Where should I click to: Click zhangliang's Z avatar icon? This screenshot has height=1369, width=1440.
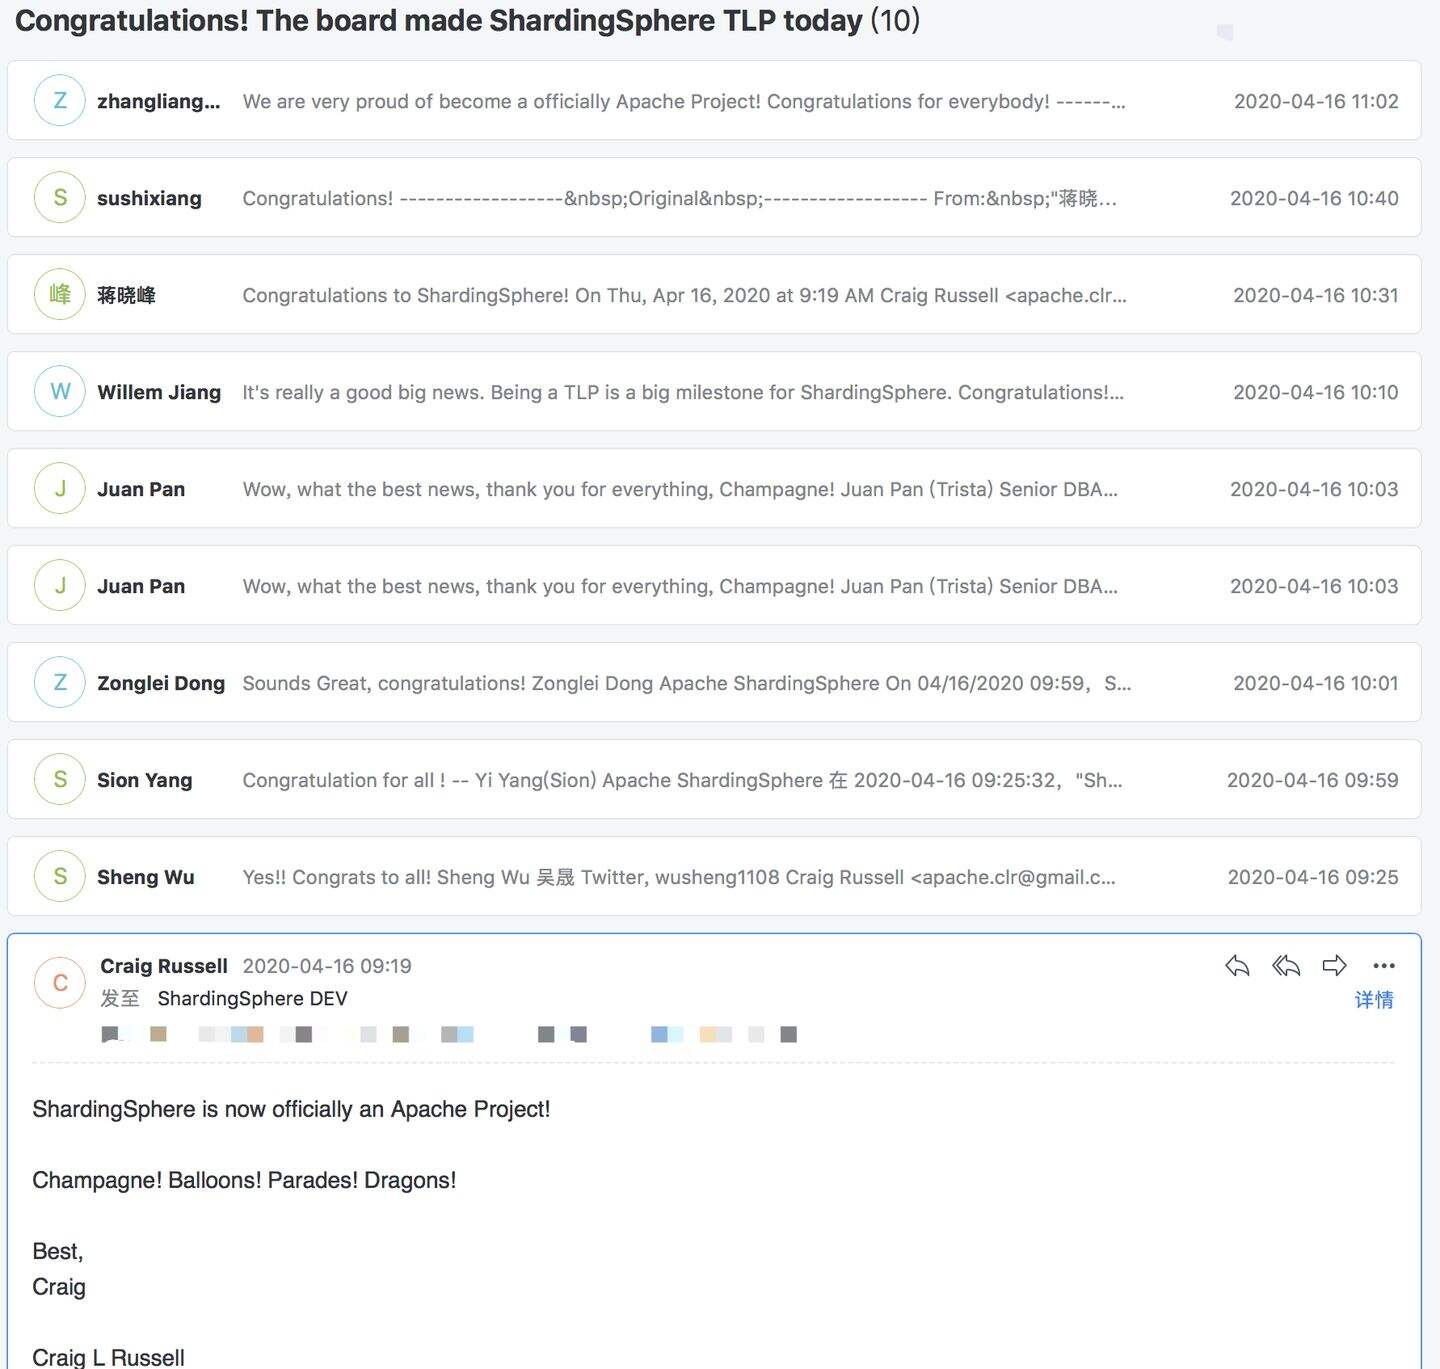(60, 101)
